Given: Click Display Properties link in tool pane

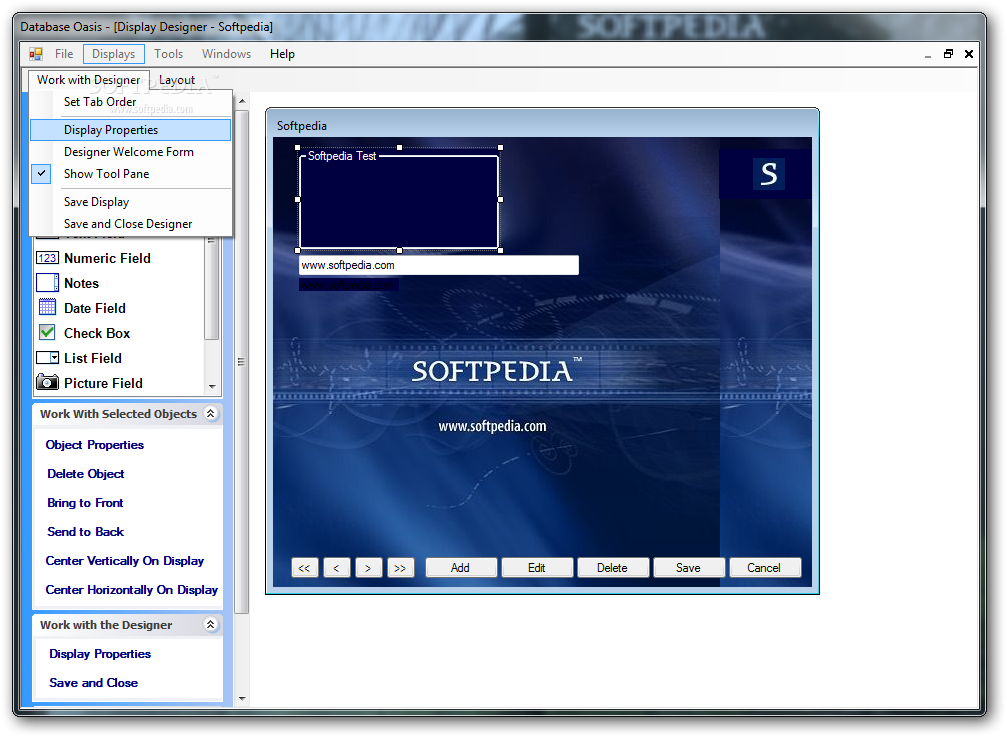Looking at the screenshot, I should (x=100, y=654).
